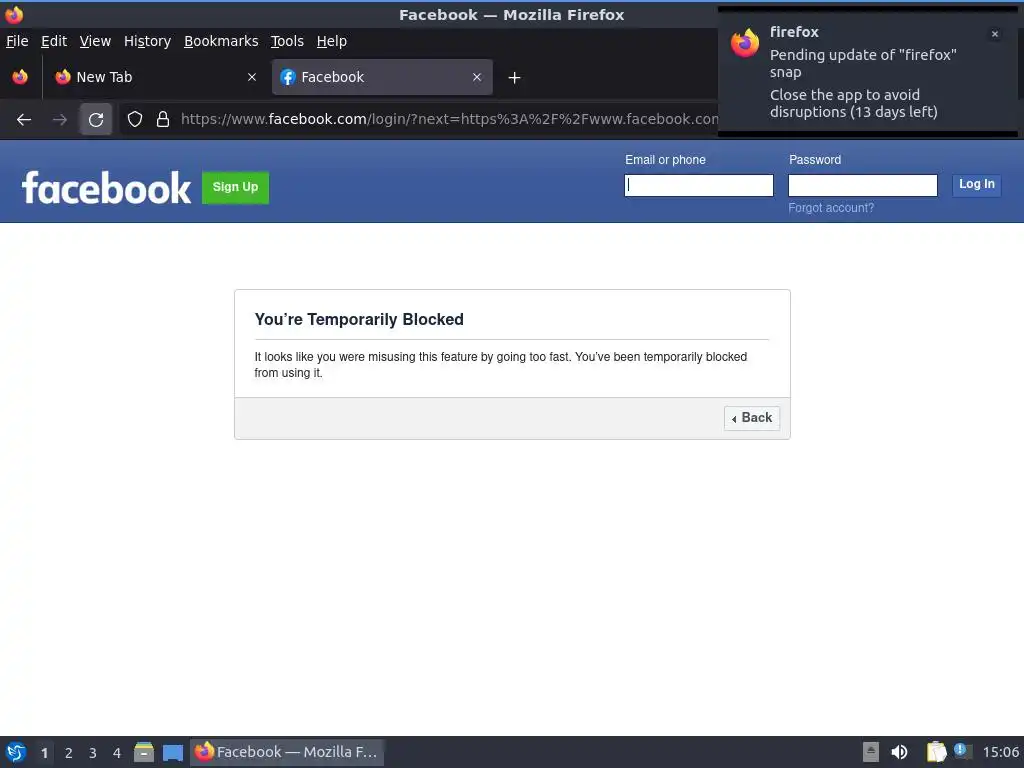Click the green Sign Up button
This screenshot has height=768, width=1024.
point(235,187)
